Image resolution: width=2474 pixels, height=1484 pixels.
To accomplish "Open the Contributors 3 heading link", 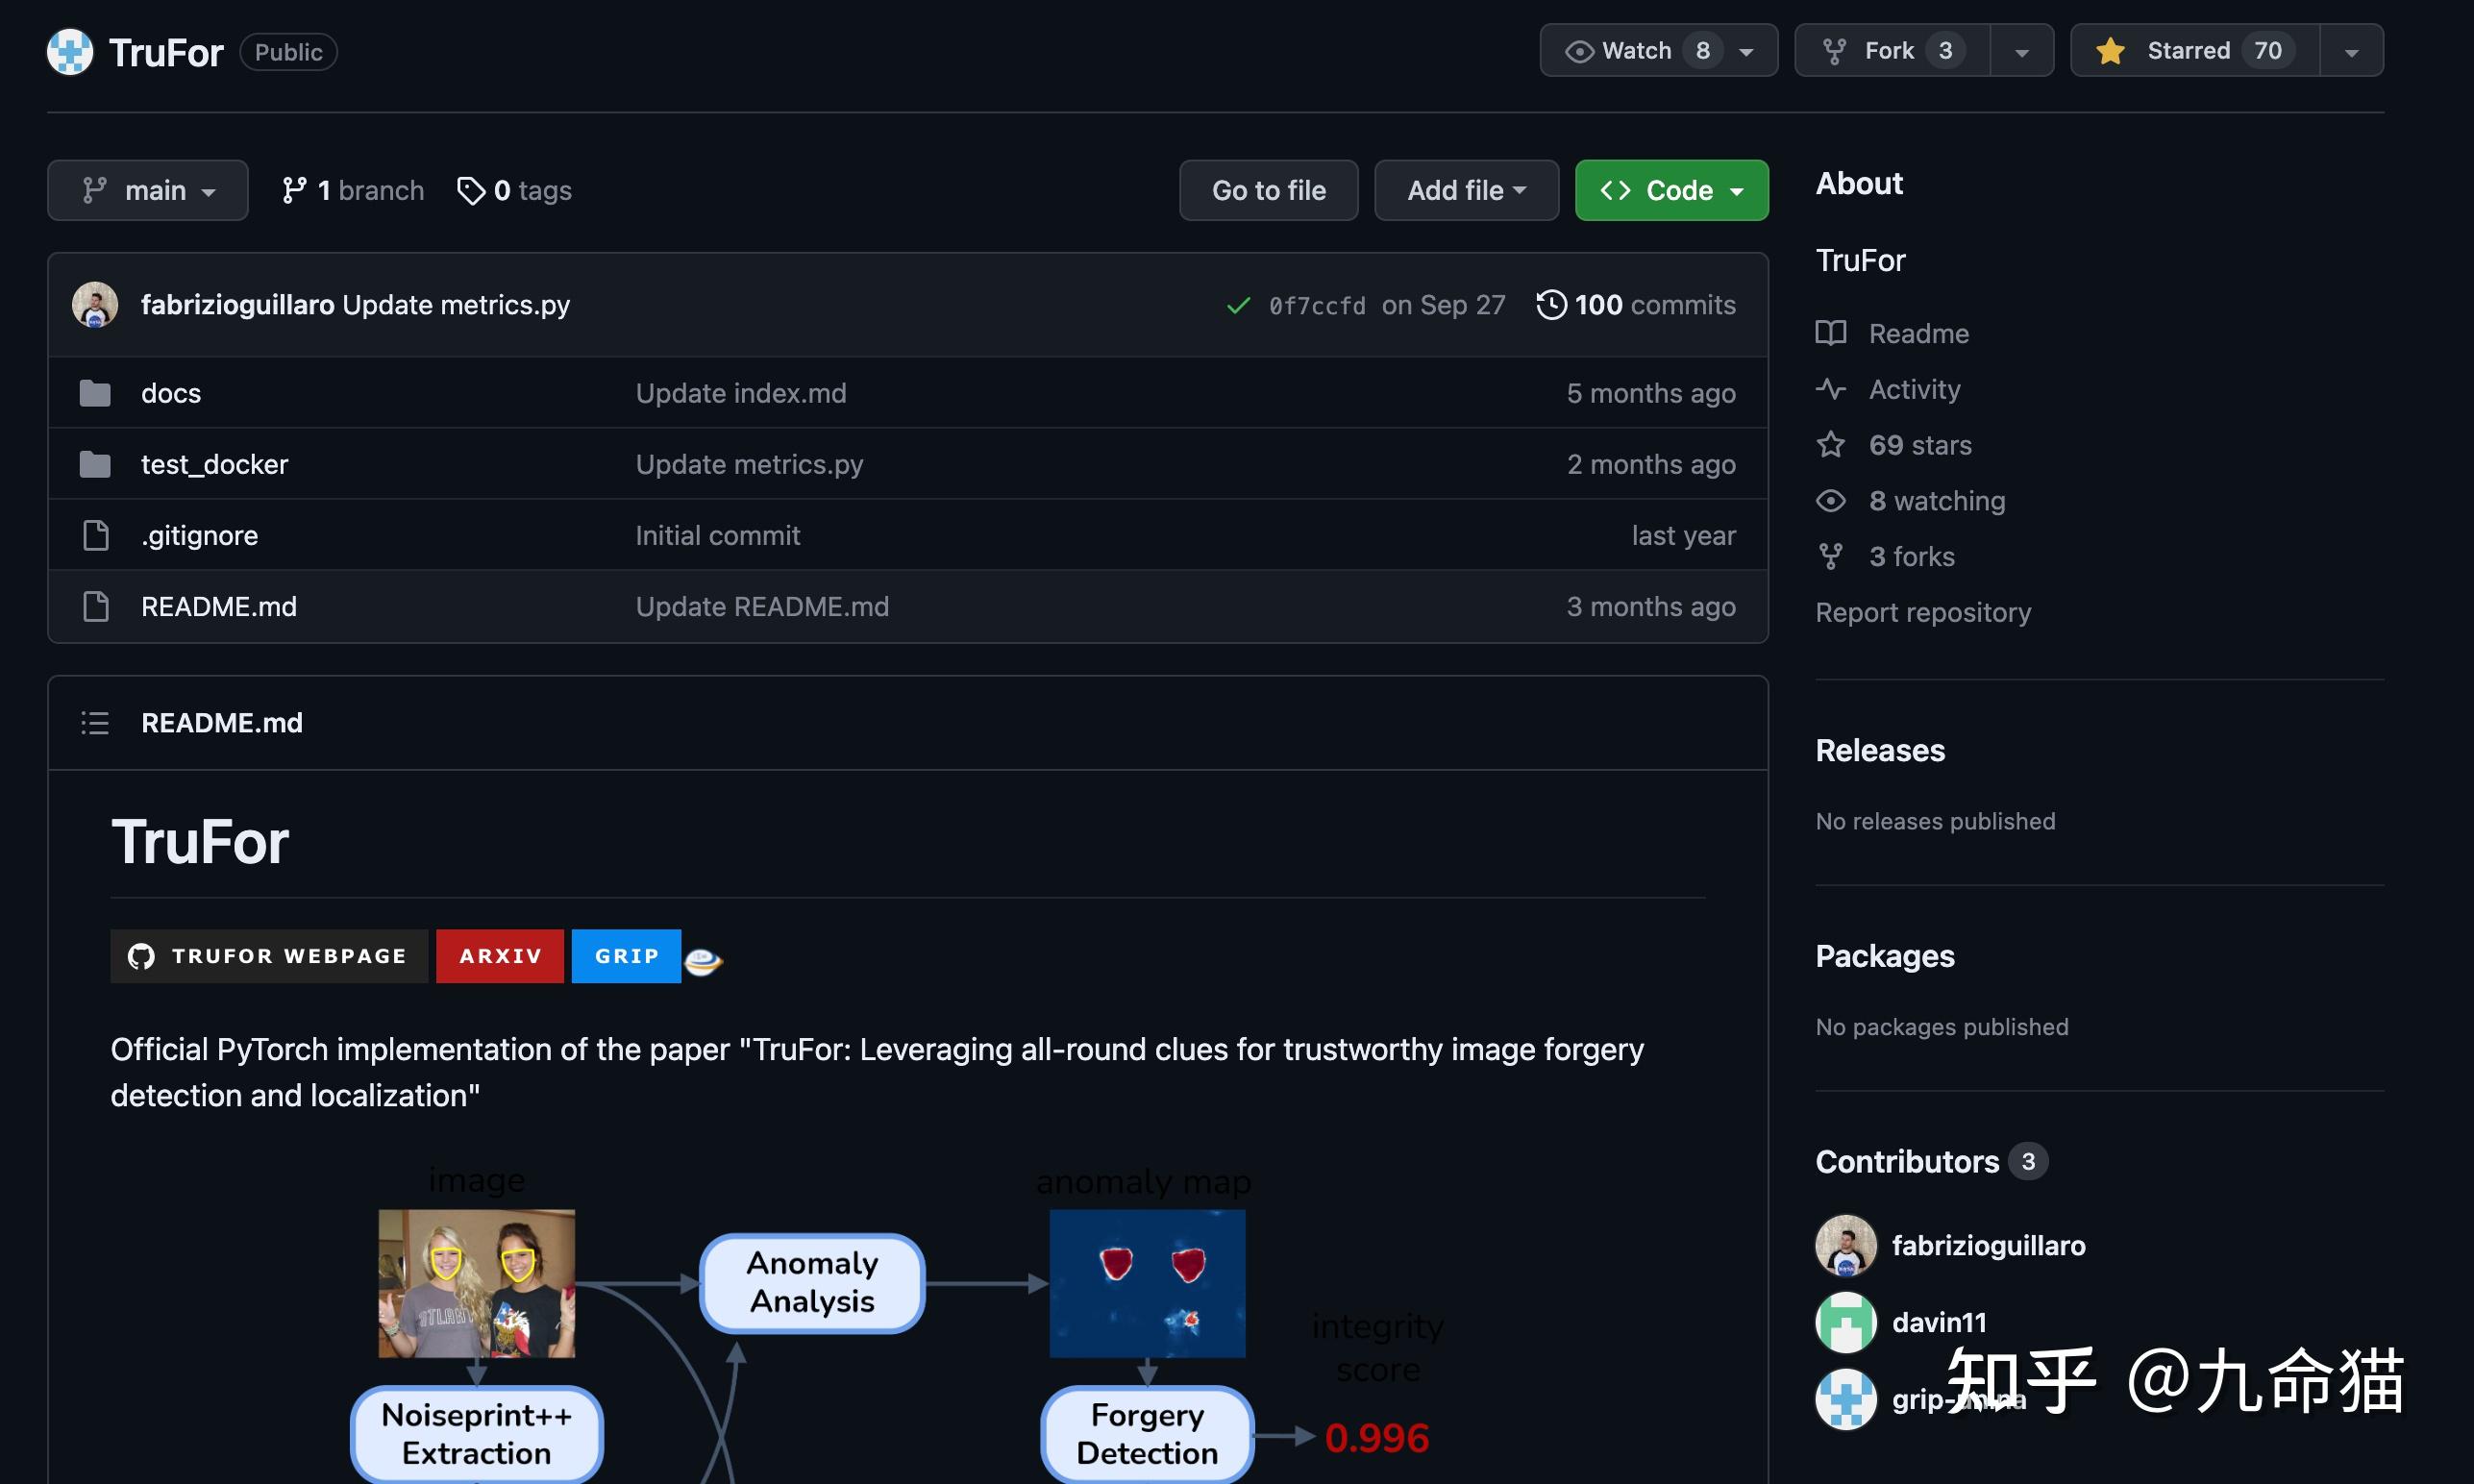I will (1932, 1161).
